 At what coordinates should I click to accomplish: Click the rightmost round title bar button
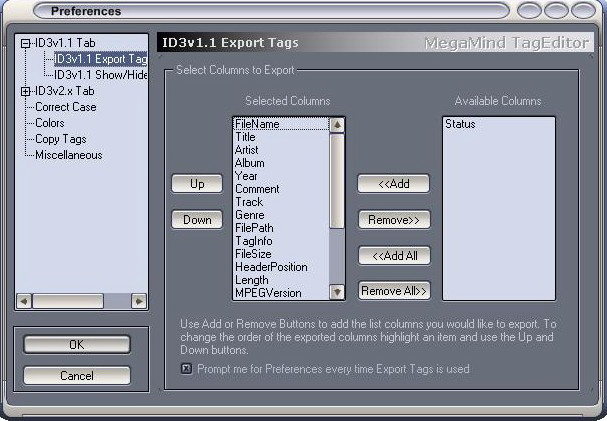[x=583, y=11]
